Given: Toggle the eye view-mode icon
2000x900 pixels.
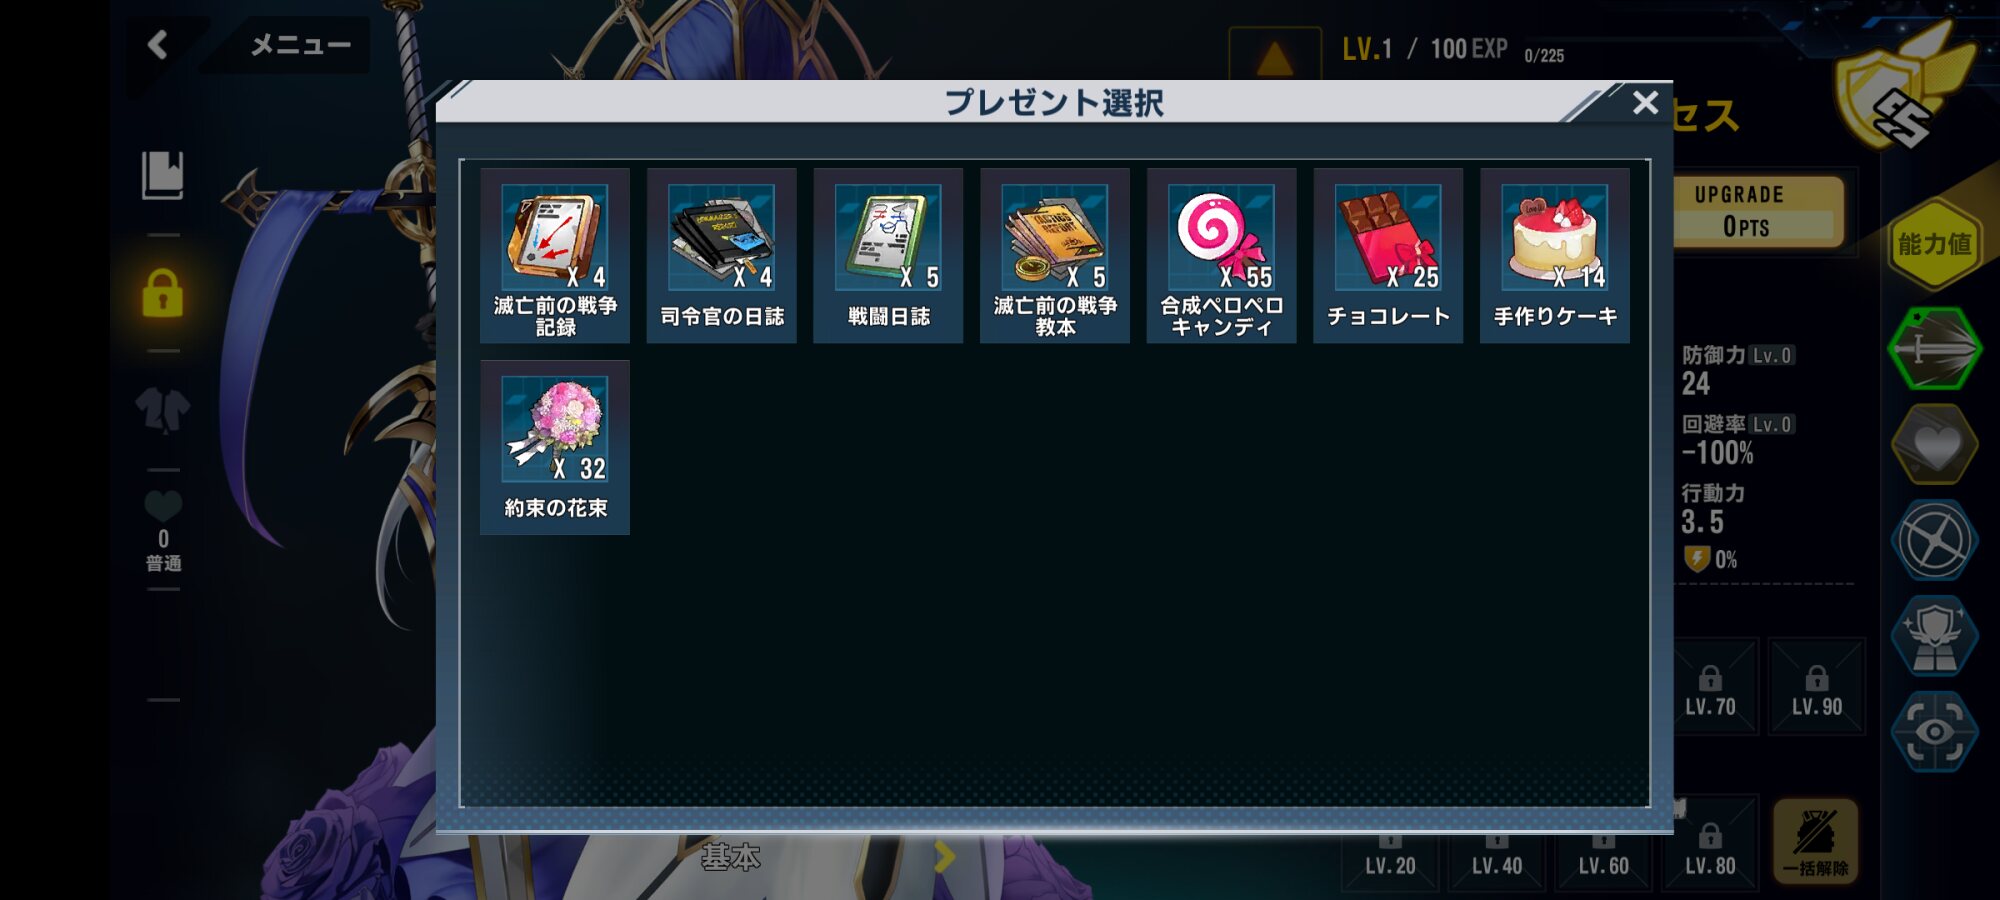Looking at the screenshot, I should (x=1935, y=732).
